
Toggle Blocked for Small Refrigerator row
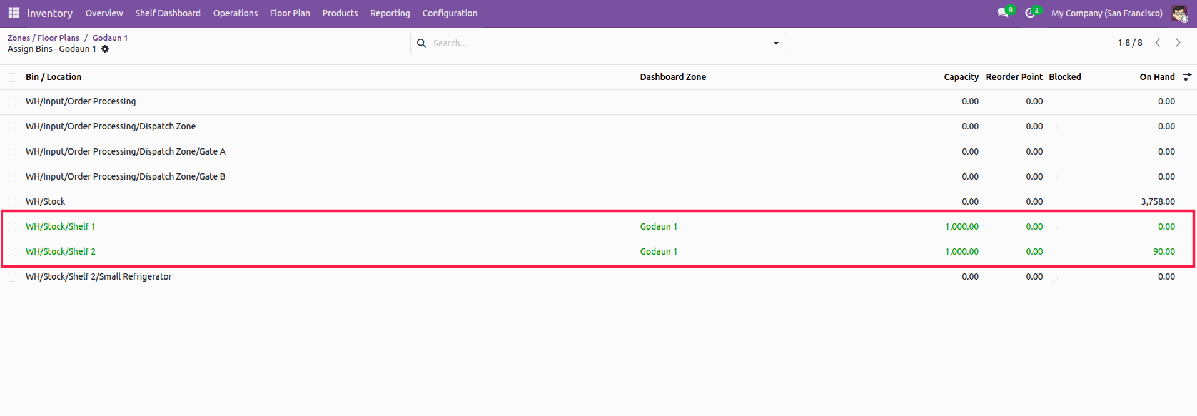coord(1053,277)
